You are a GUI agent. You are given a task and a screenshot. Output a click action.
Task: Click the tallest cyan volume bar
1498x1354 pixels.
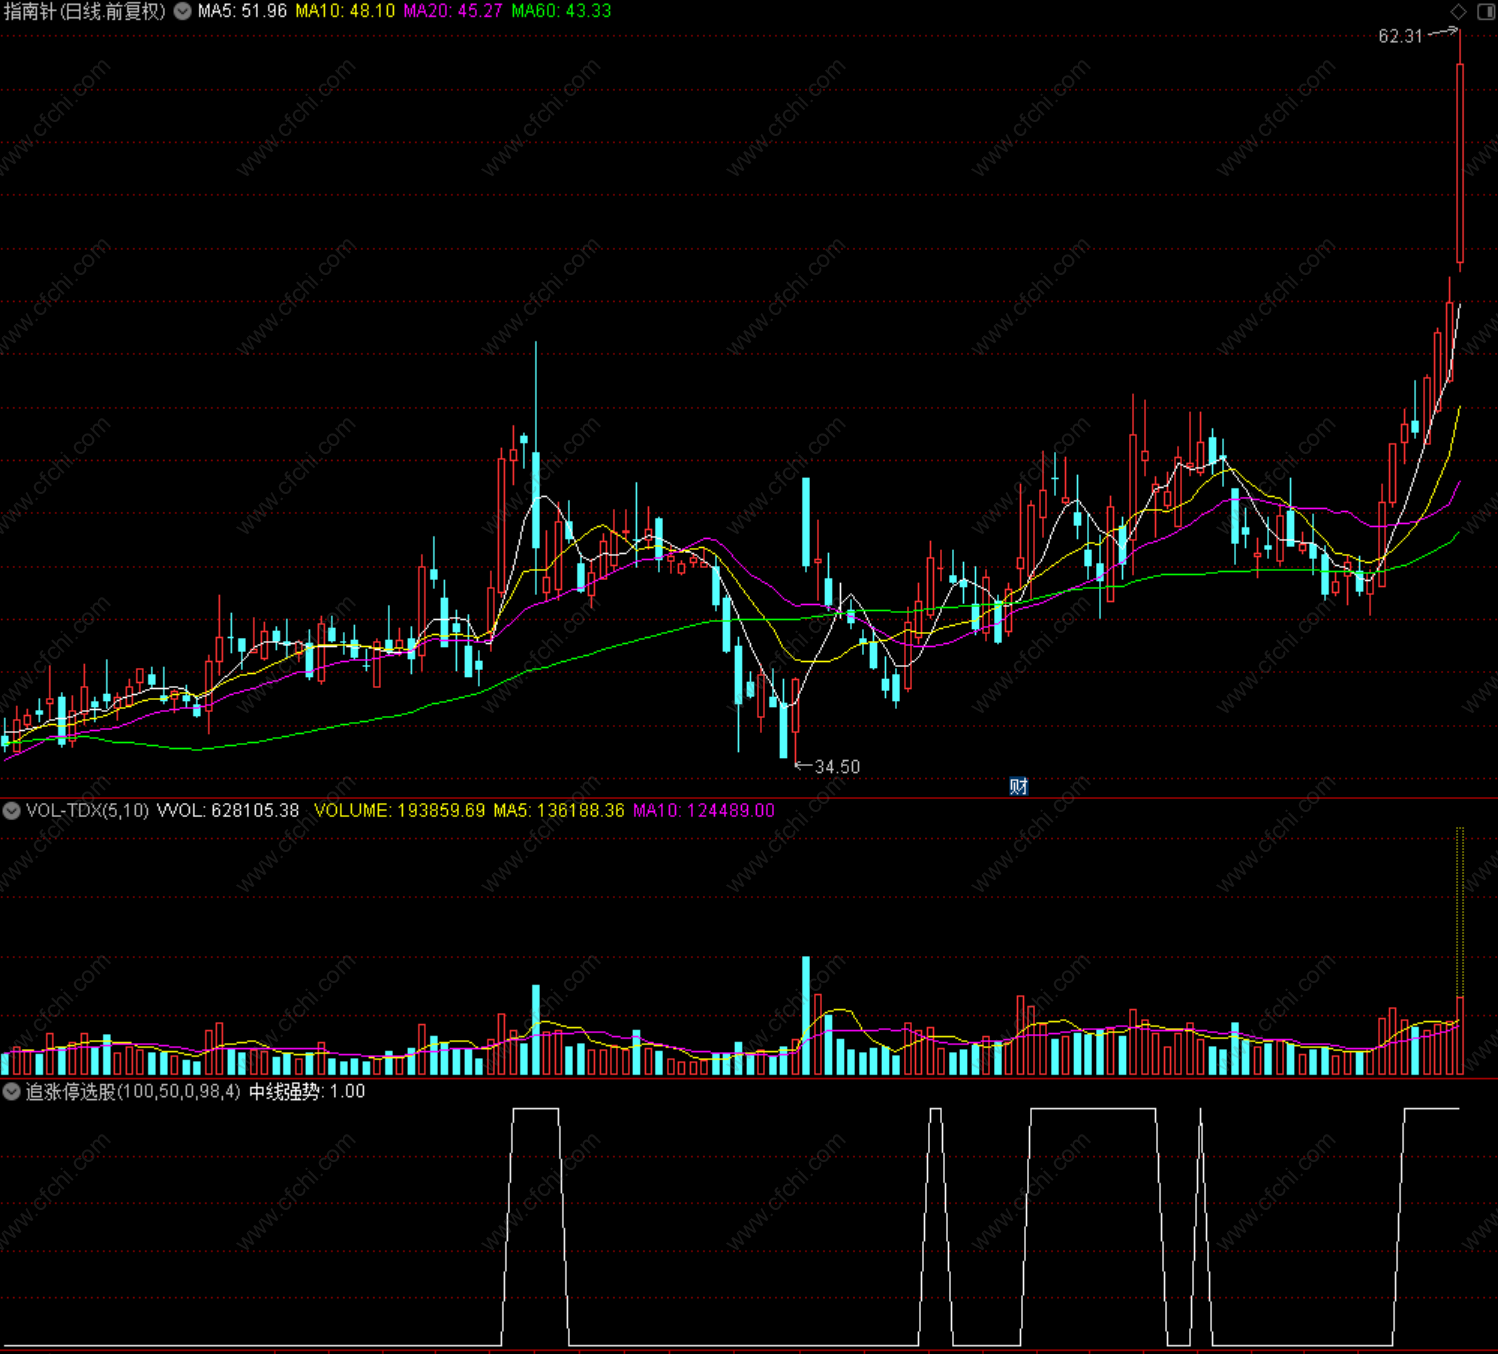(806, 1016)
